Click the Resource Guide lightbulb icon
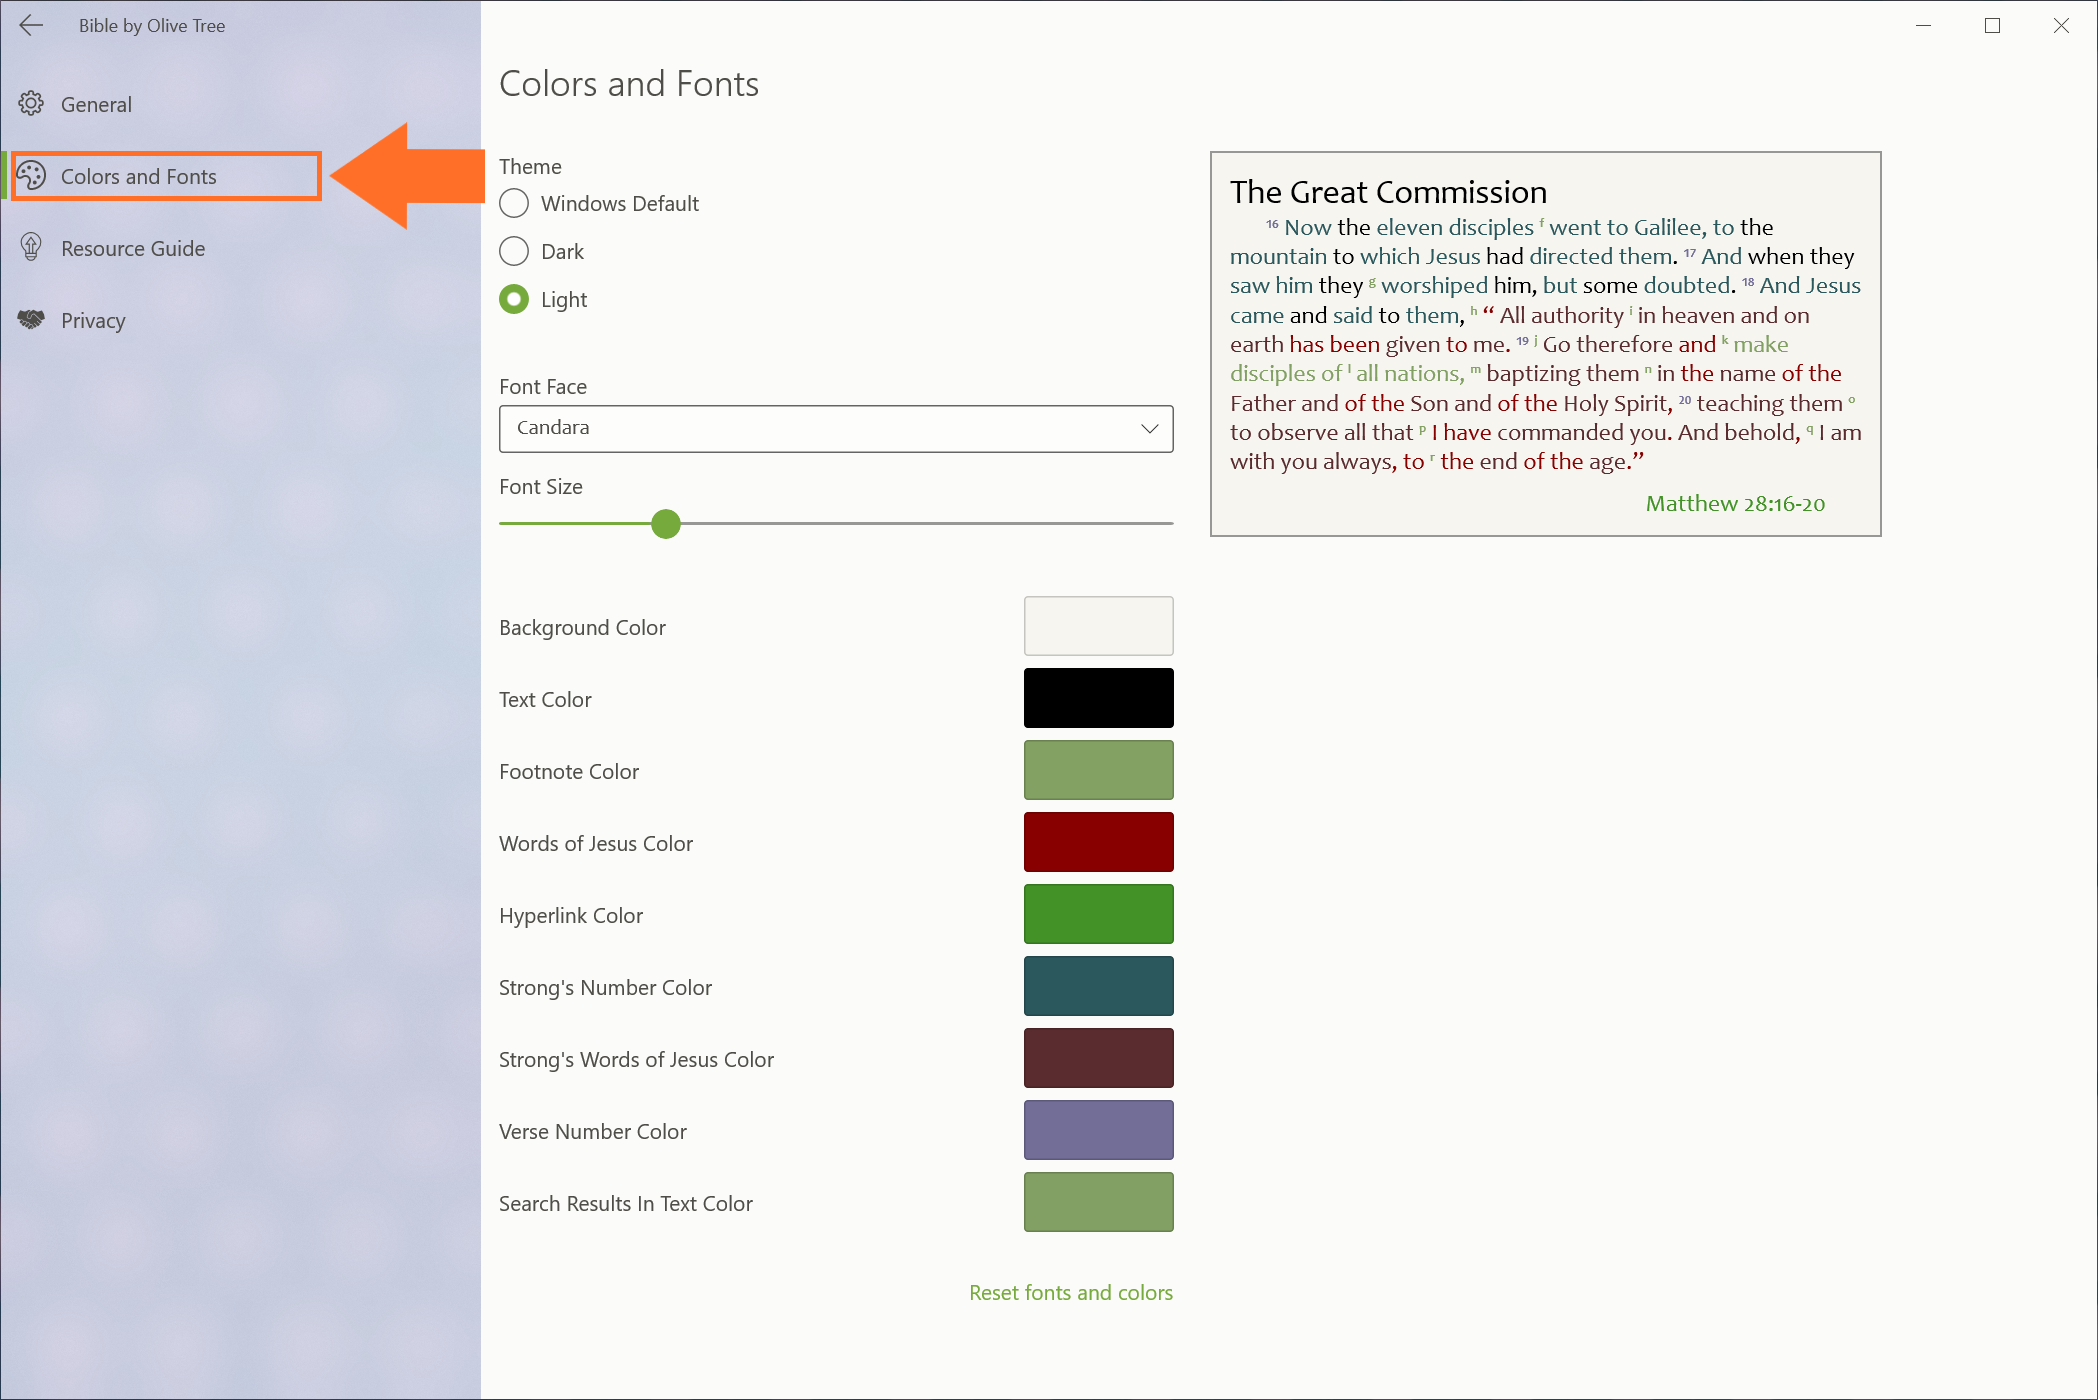This screenshot has width=2098, height=1400. pos(31,248)
